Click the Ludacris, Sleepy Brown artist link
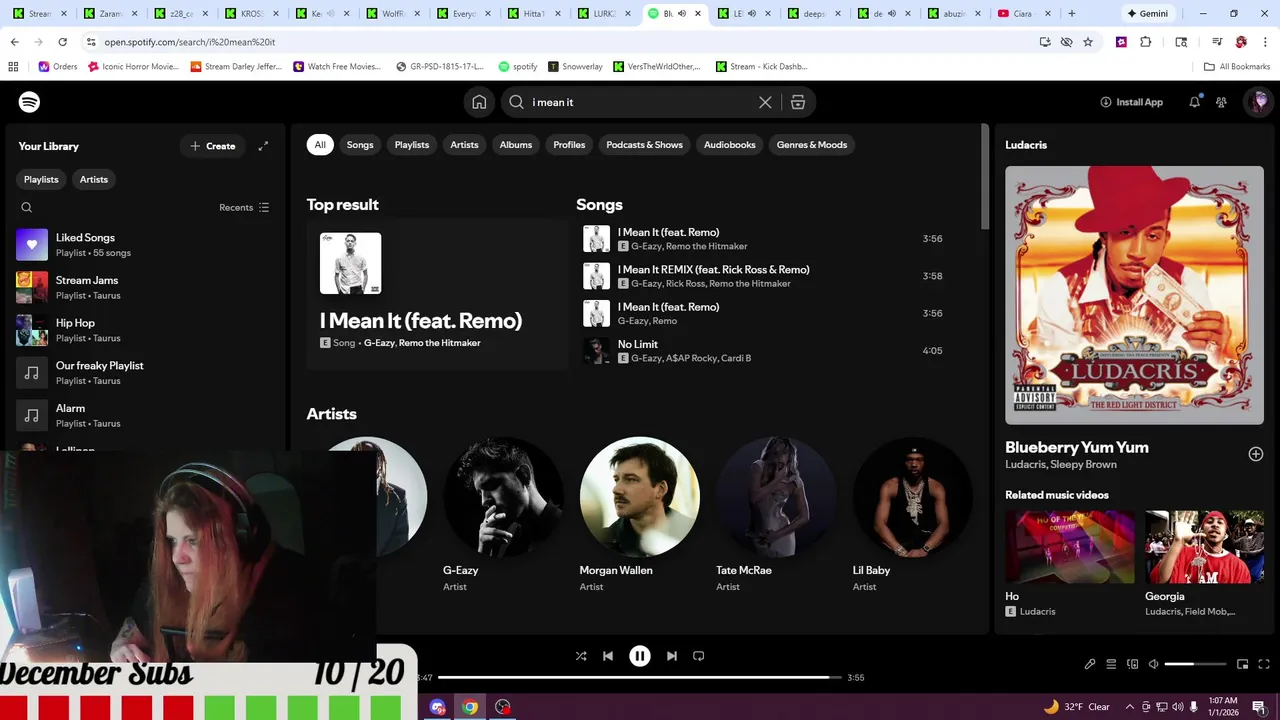This screenshot has height=720, width=1280. [x=1061, y=465]
